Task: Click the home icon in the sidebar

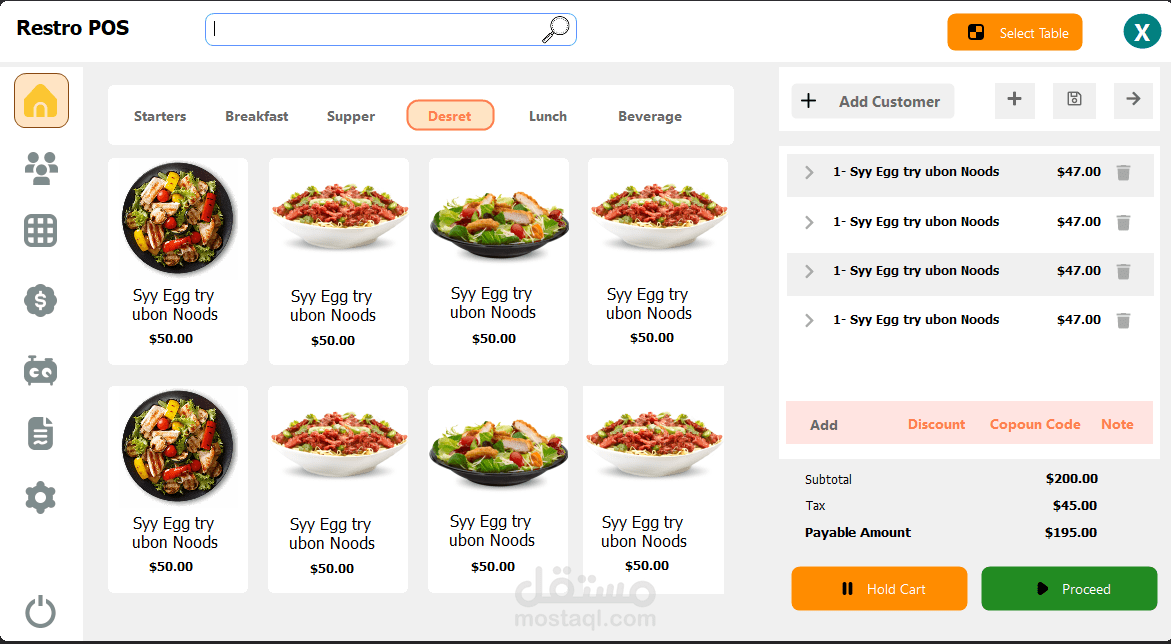Action: (40, 101)
